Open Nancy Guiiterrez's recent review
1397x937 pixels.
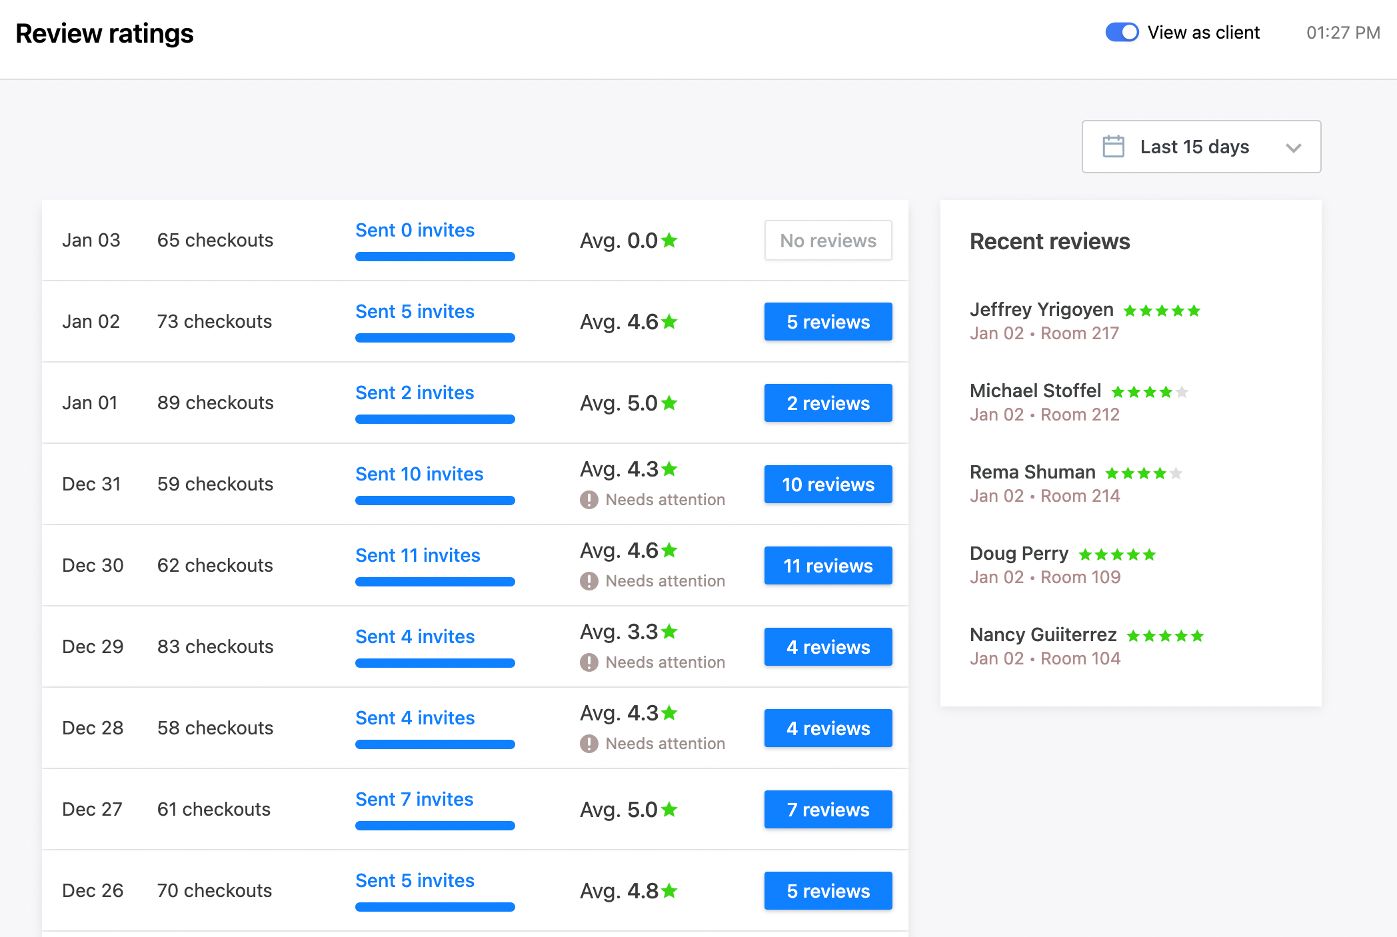point(1042,635)
